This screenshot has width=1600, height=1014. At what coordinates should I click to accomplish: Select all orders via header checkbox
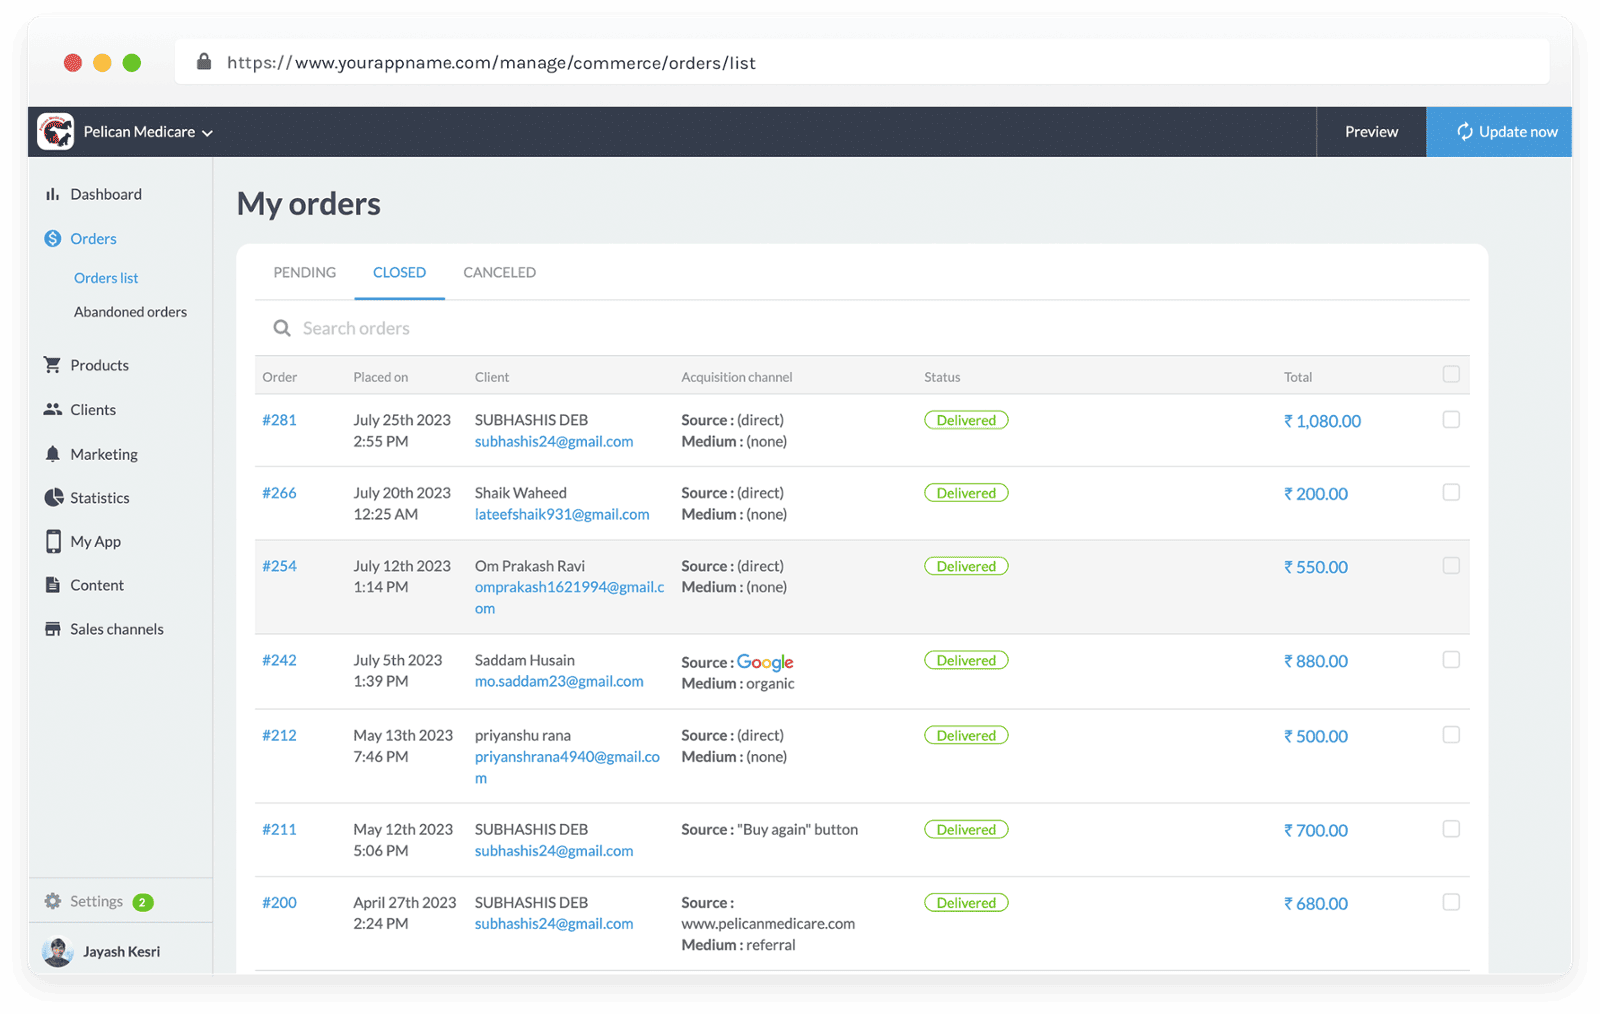[x=1451, y=373]
